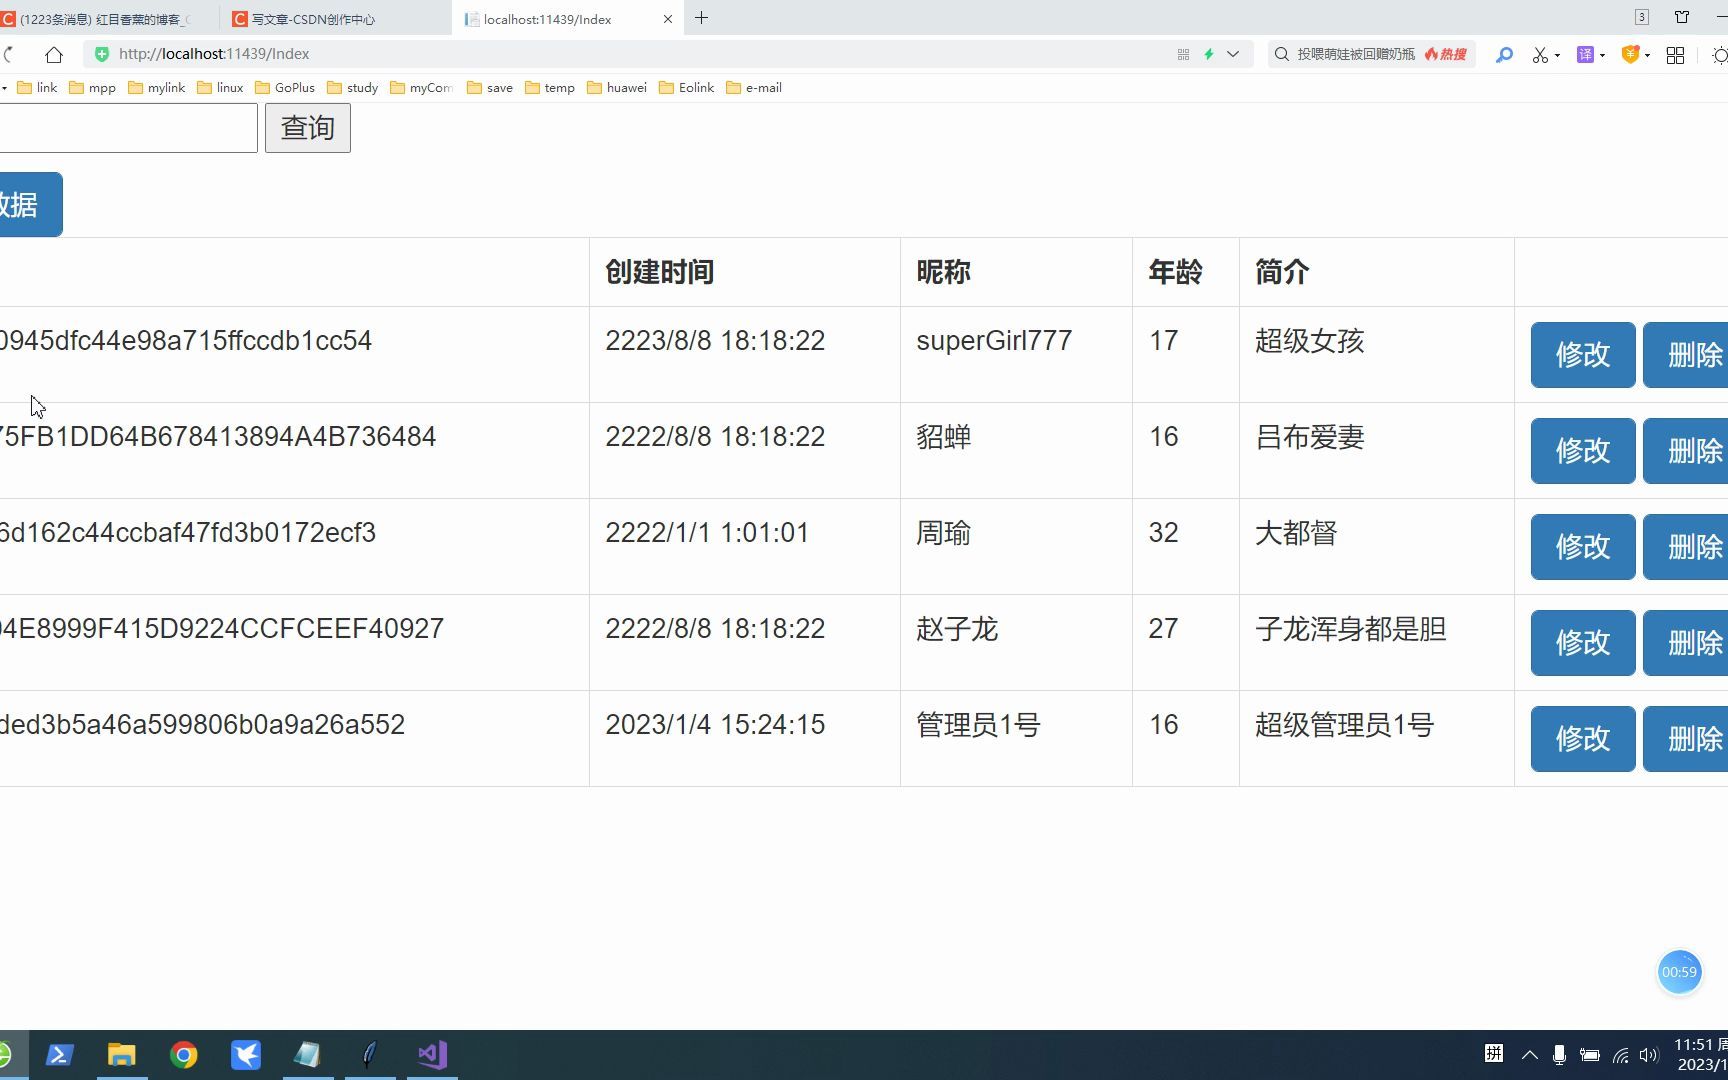
Task: Open the apps grid icon near toolbar right
Action: tap(1676, 55)
